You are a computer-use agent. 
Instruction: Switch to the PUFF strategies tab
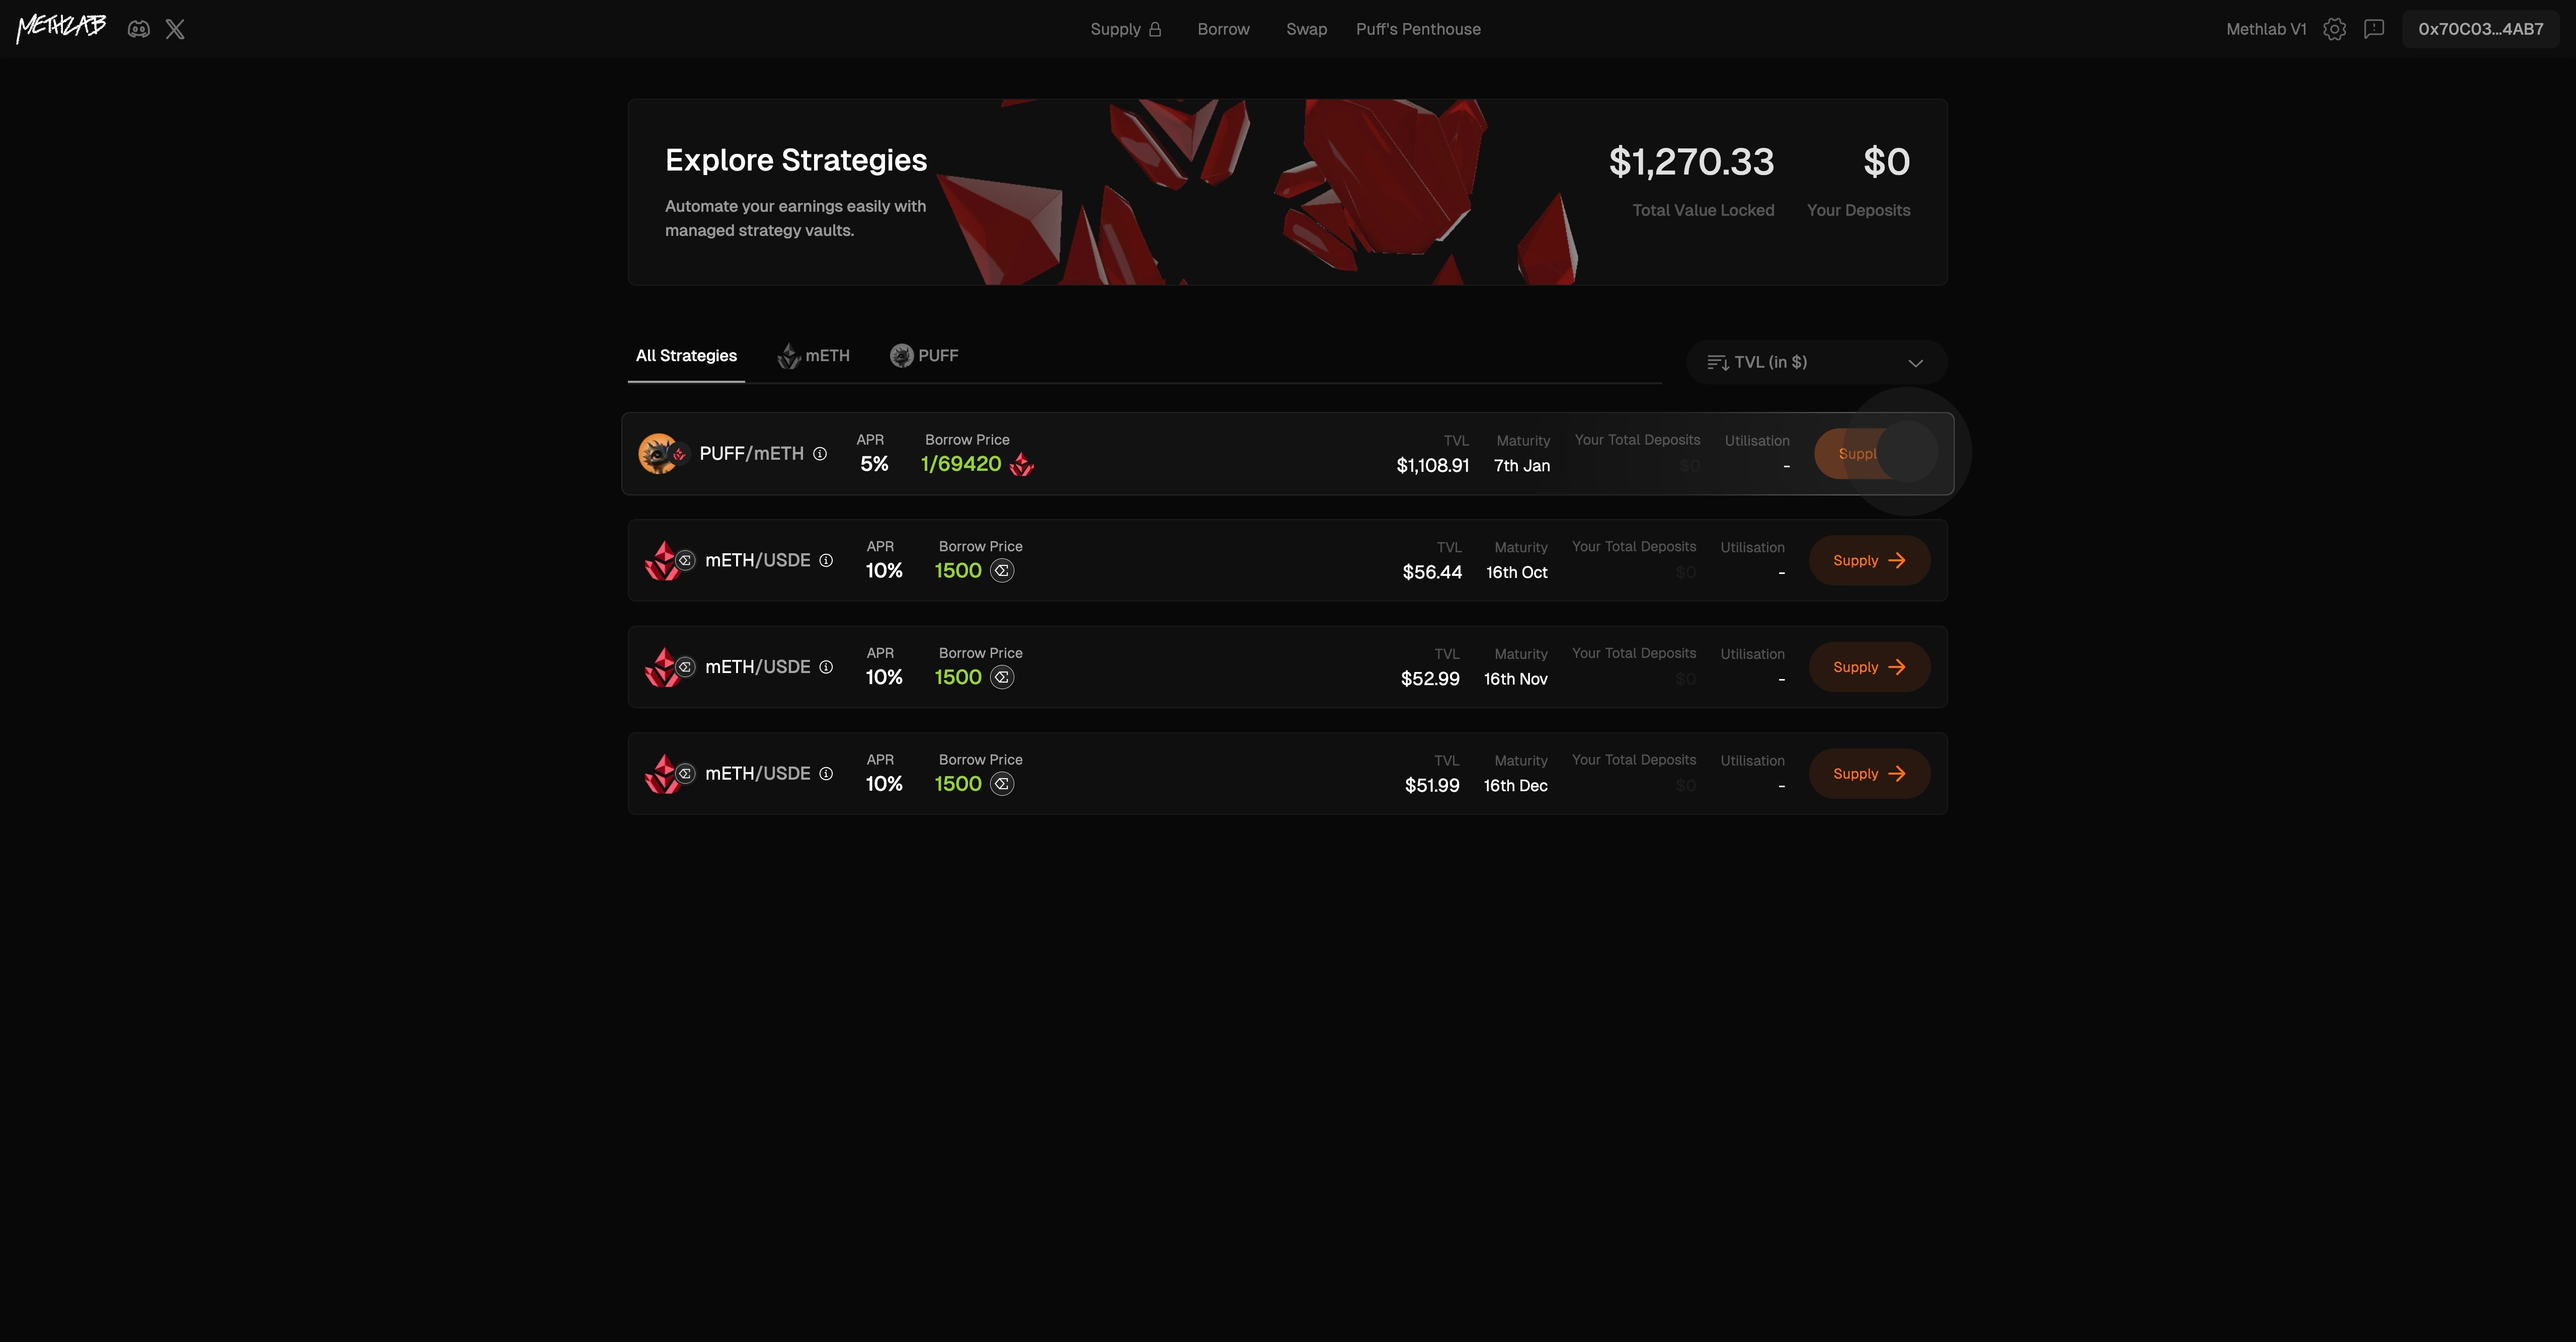pyautogui.click(x=924, y=356)
